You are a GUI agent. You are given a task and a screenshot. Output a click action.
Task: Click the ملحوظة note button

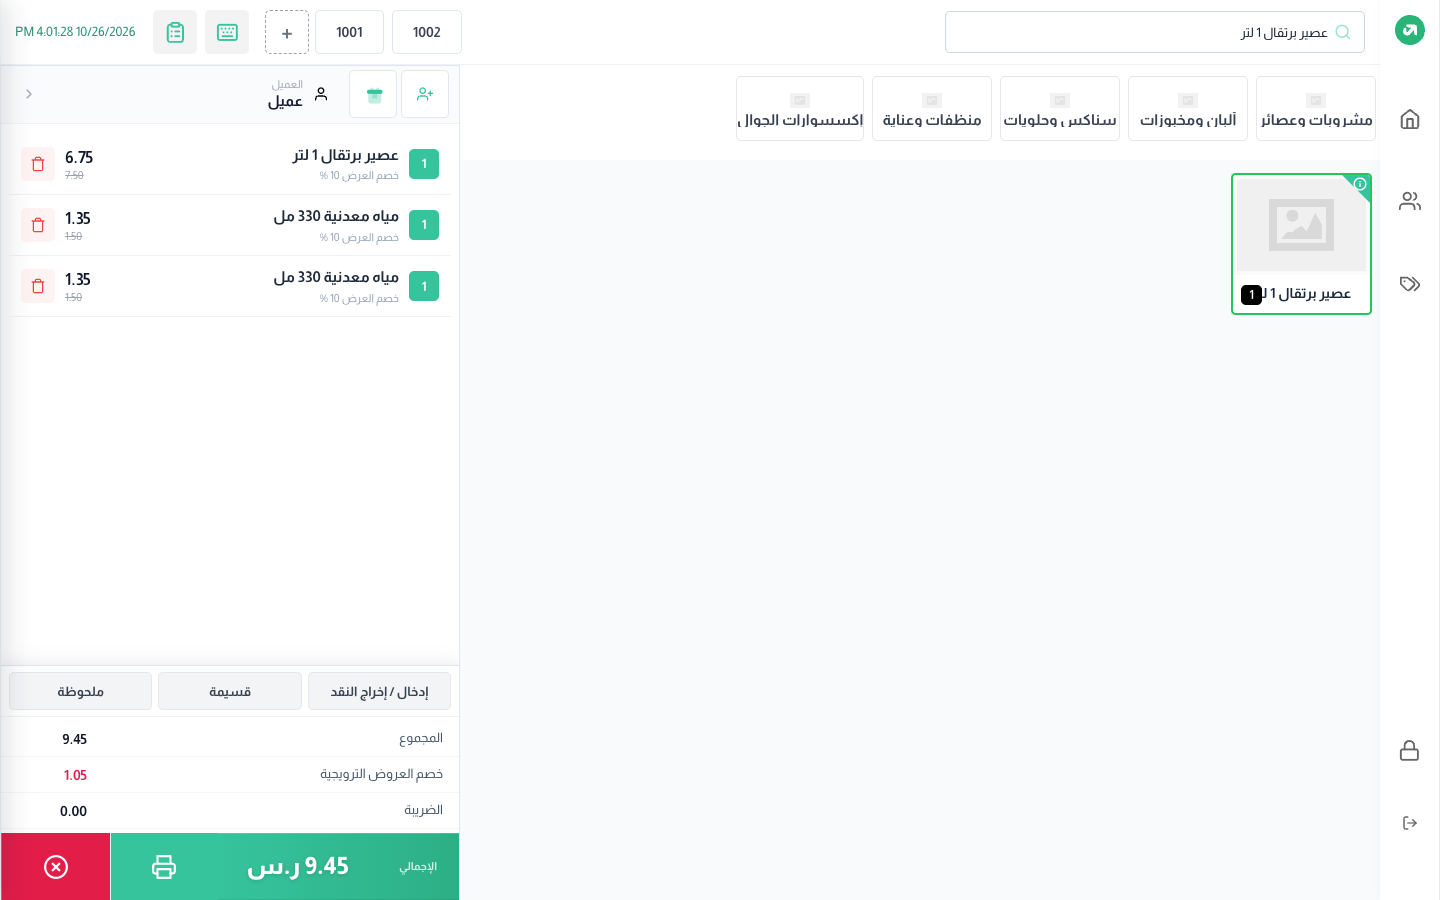click(x=81, y=691)
